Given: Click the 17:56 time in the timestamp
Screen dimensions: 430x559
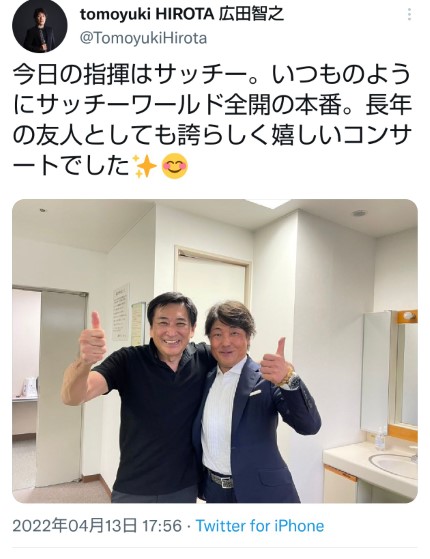Looking at the screenshot, I should (162, 526).
